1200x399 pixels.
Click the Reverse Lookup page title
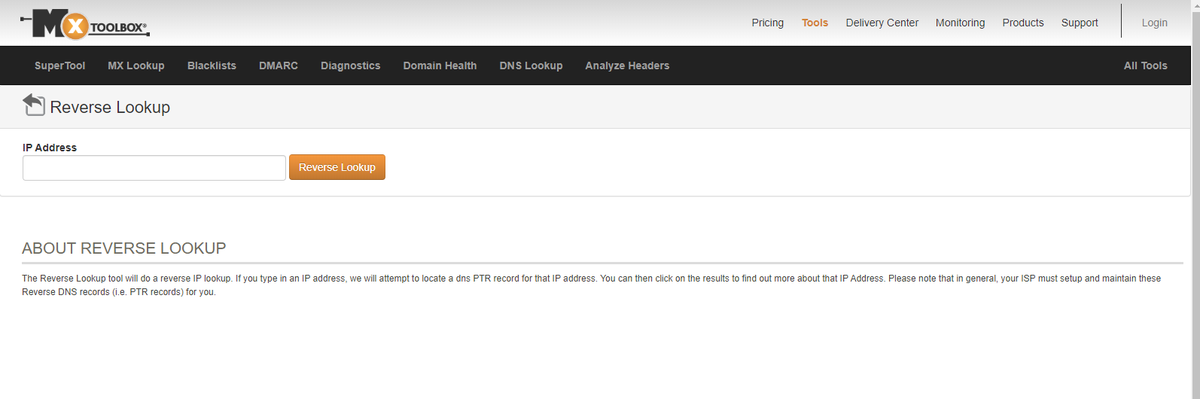(110, 107)
